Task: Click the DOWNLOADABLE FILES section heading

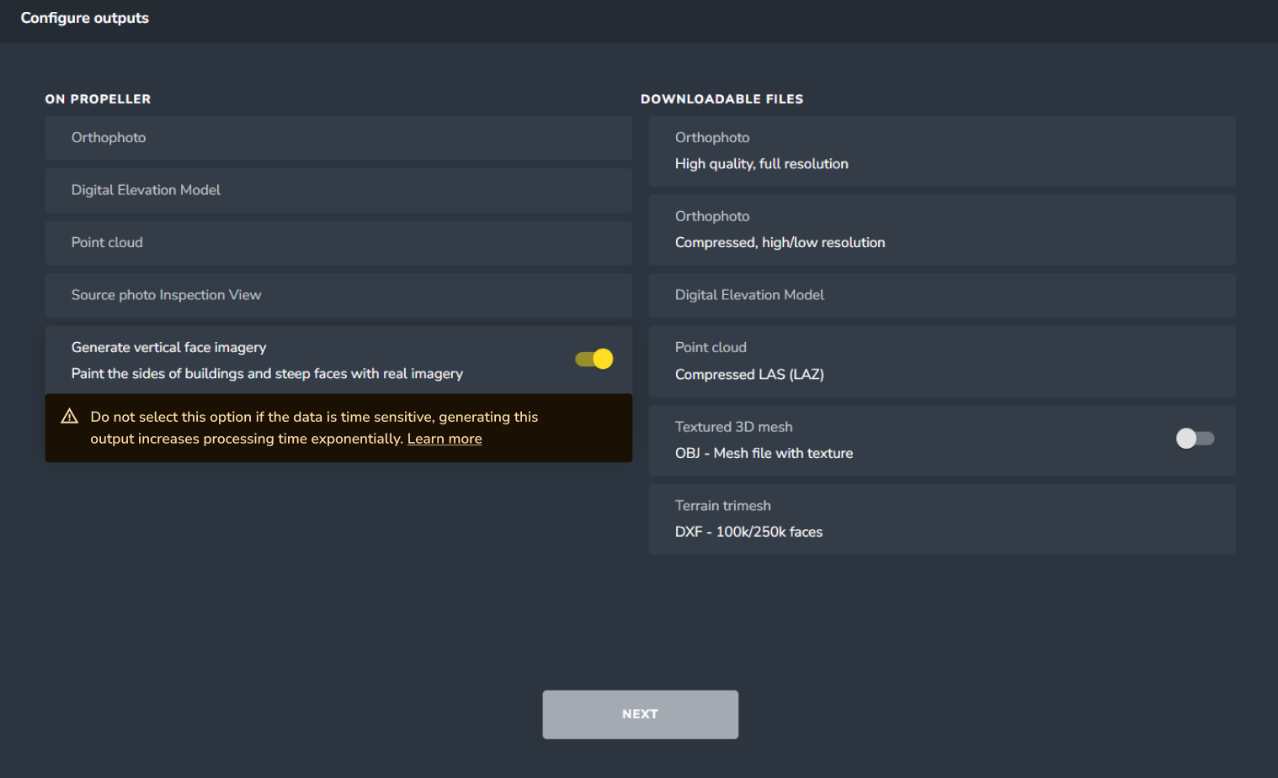Action: pos(721,99)
